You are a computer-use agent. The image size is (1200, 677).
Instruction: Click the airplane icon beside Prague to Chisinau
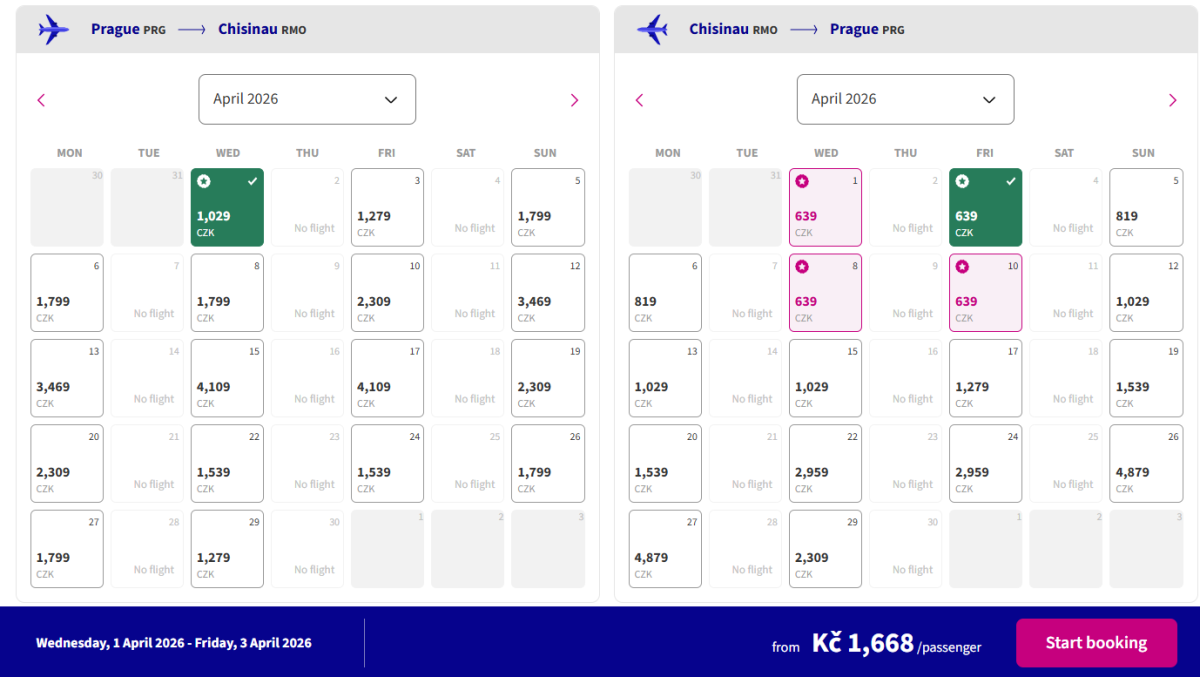53,29
